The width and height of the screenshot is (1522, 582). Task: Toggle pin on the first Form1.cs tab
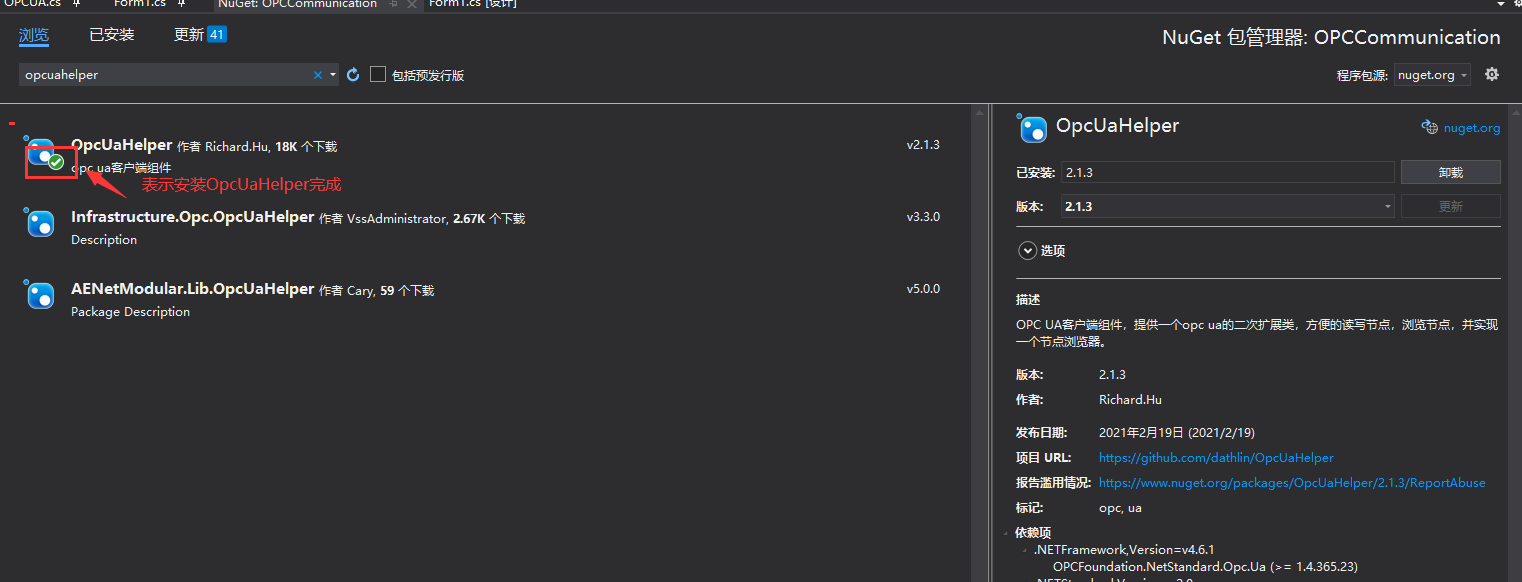pyautogui.click(x=181, y=4)
